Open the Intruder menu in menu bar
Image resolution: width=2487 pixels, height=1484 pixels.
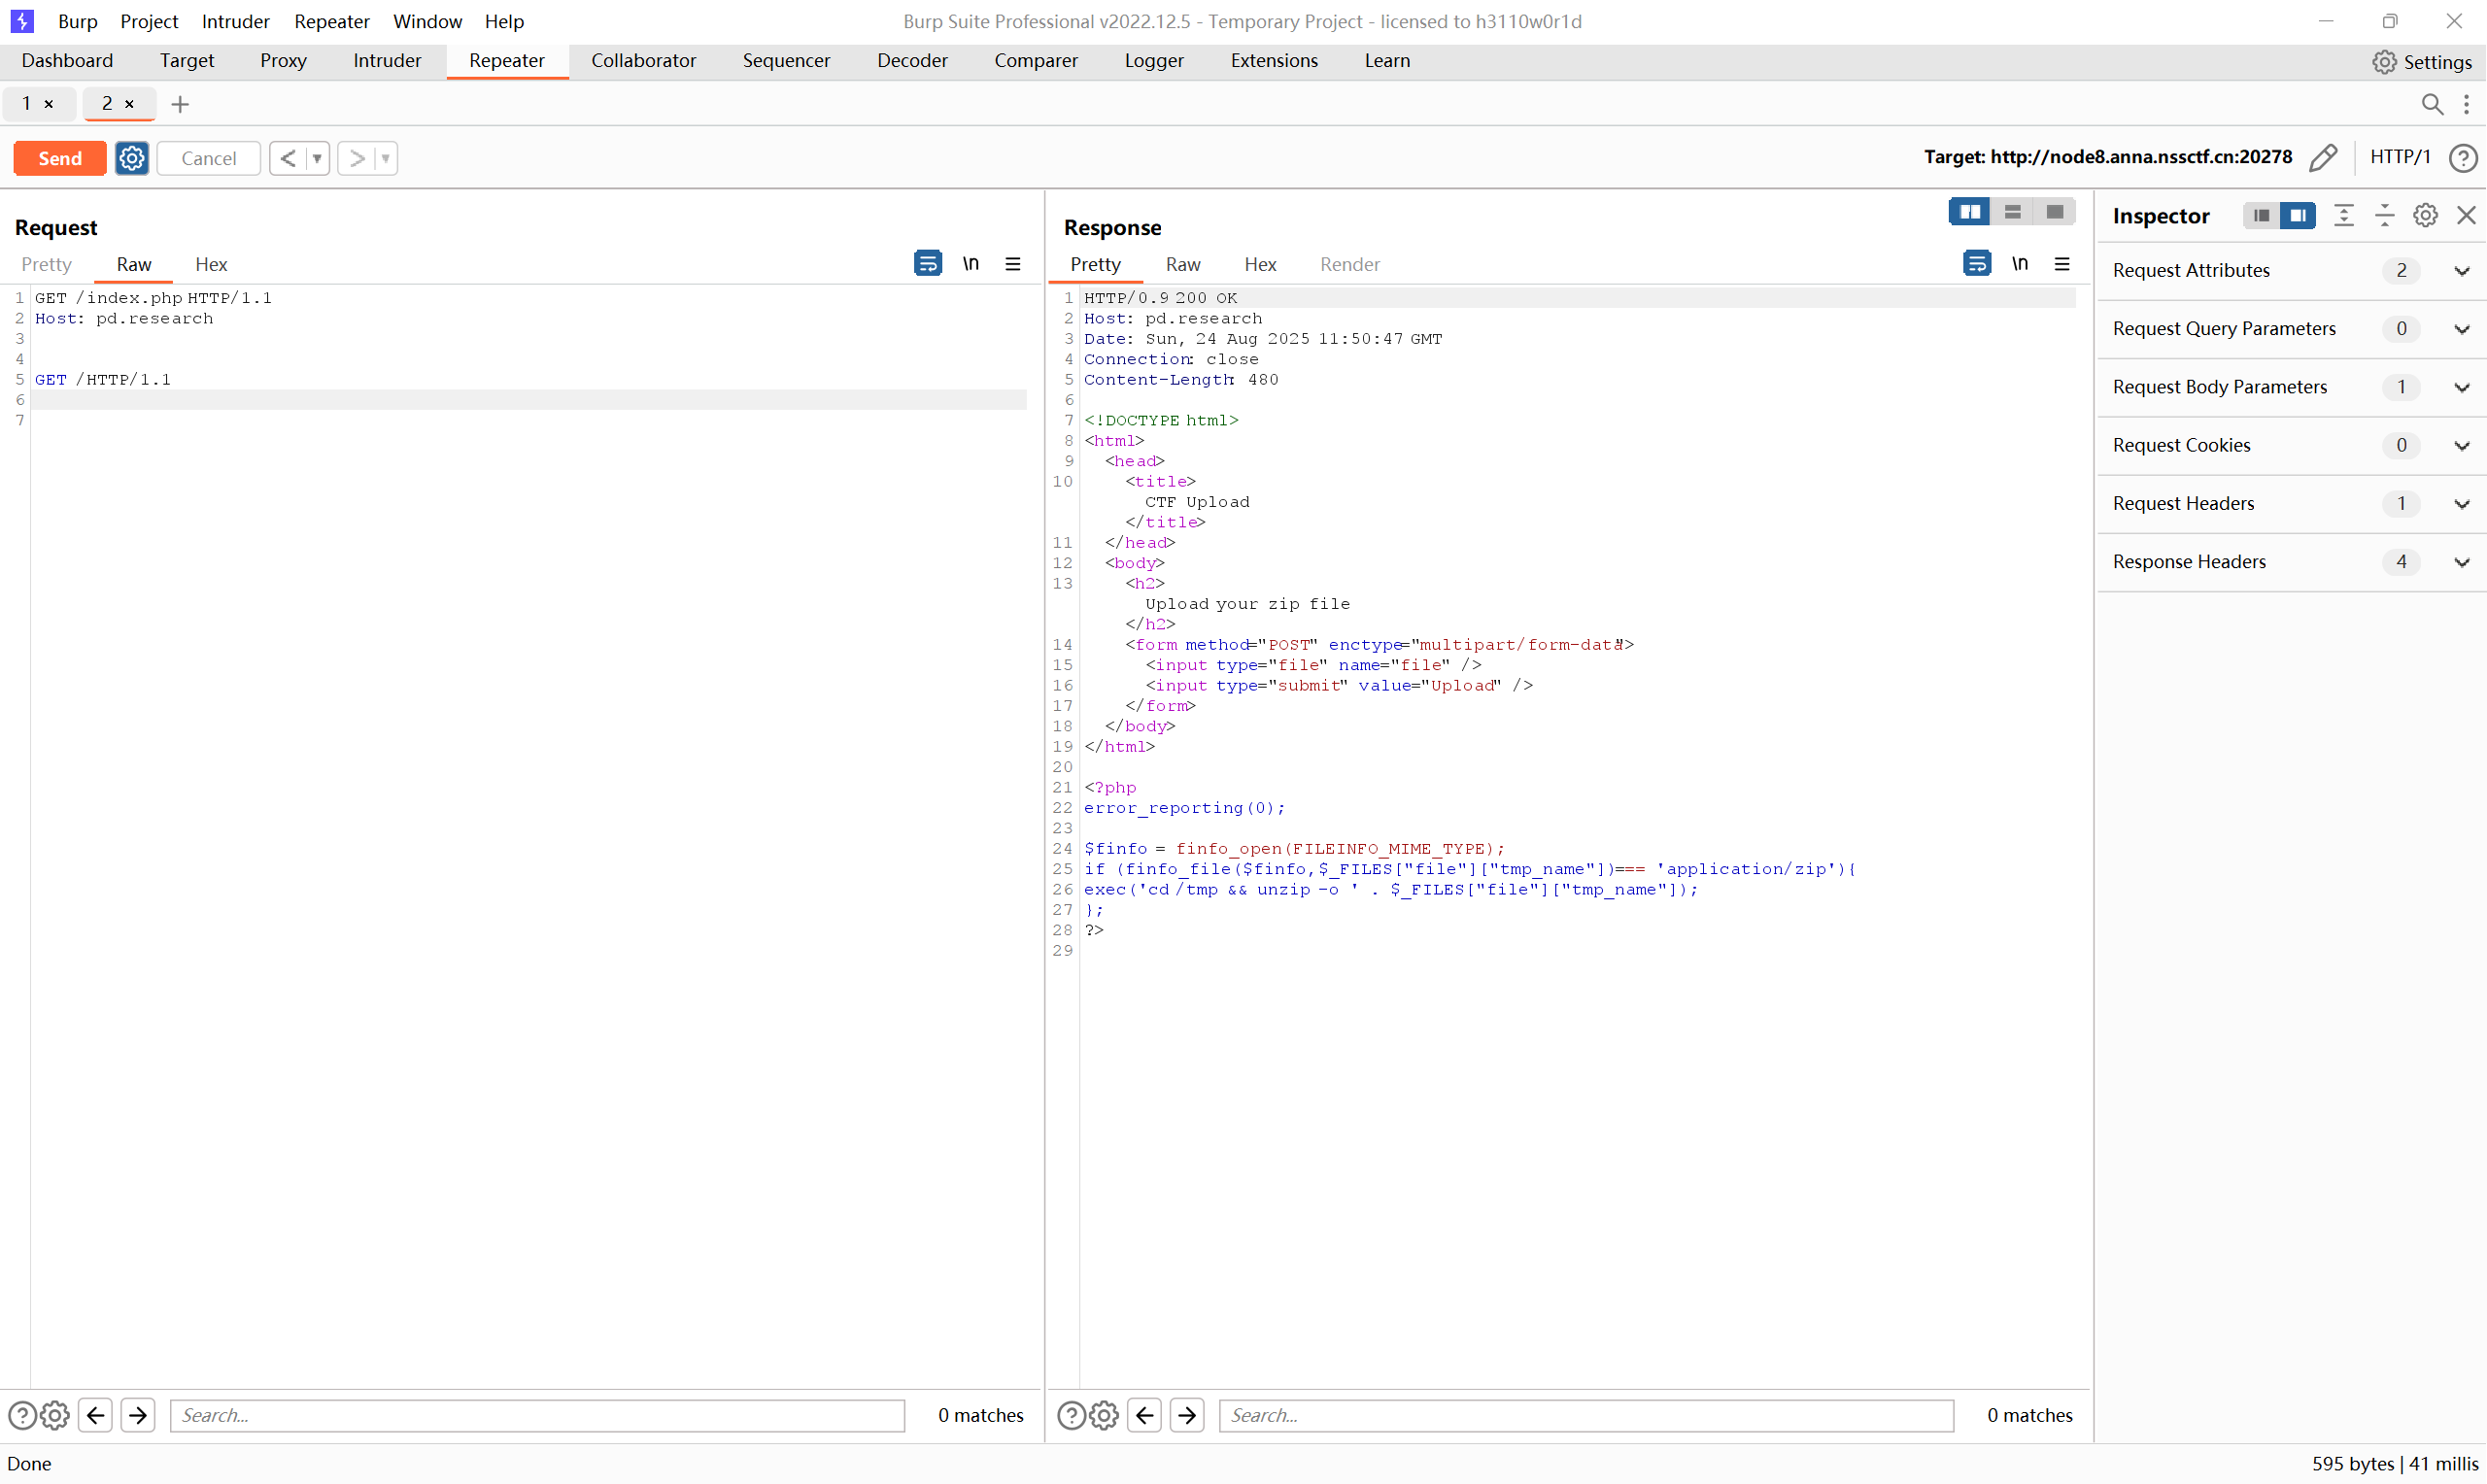(x=235, y=21)
